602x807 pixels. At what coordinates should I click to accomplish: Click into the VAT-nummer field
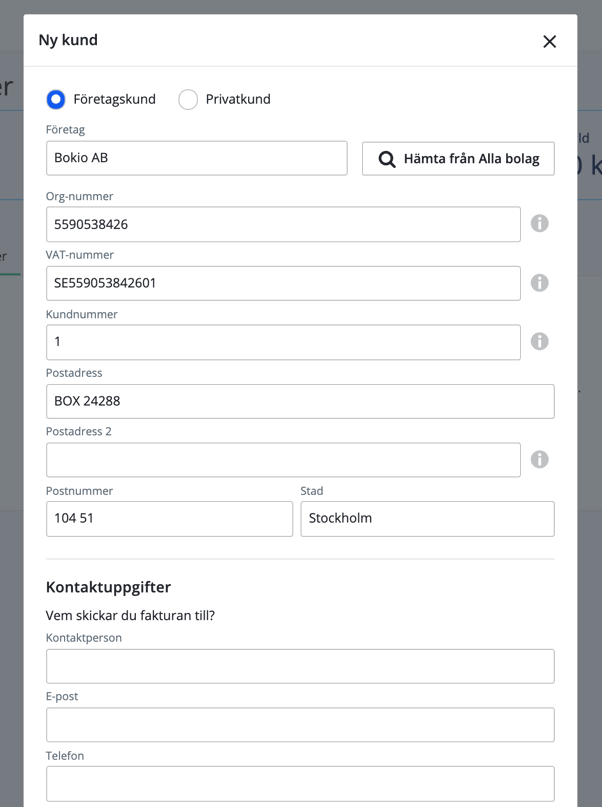pyautogui.click(x=283, y=283)
